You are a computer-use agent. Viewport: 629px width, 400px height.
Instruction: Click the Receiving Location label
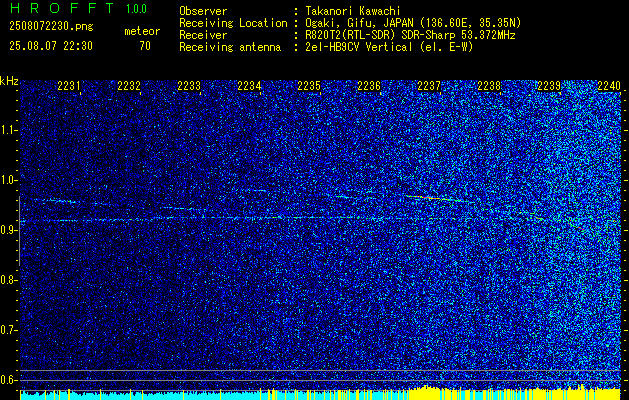coord(233,24)
